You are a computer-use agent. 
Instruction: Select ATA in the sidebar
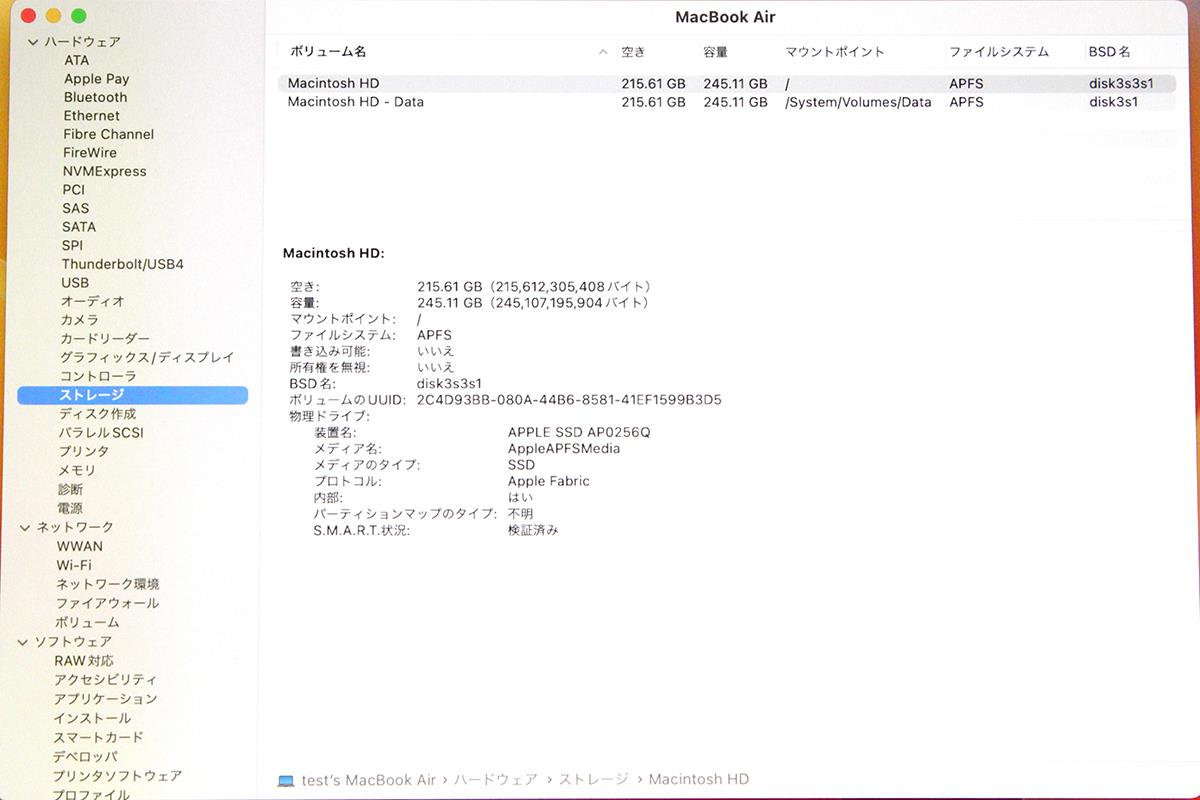[77, 60]
